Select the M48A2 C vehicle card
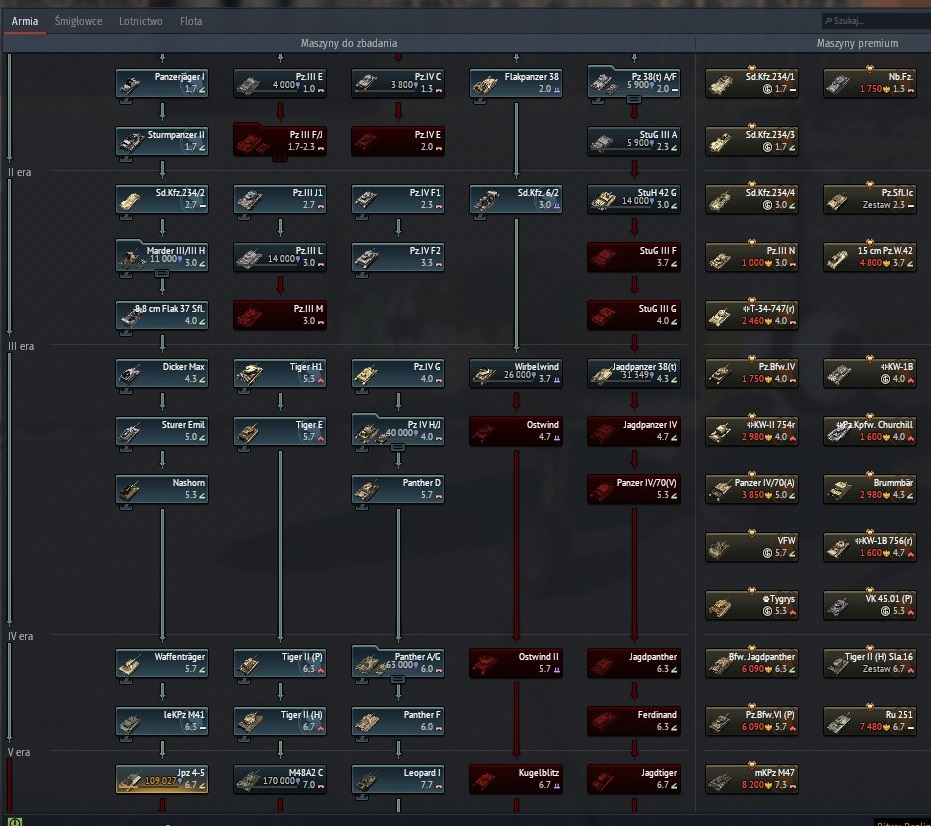Viewport: 931px width, 826px height. 280,779
